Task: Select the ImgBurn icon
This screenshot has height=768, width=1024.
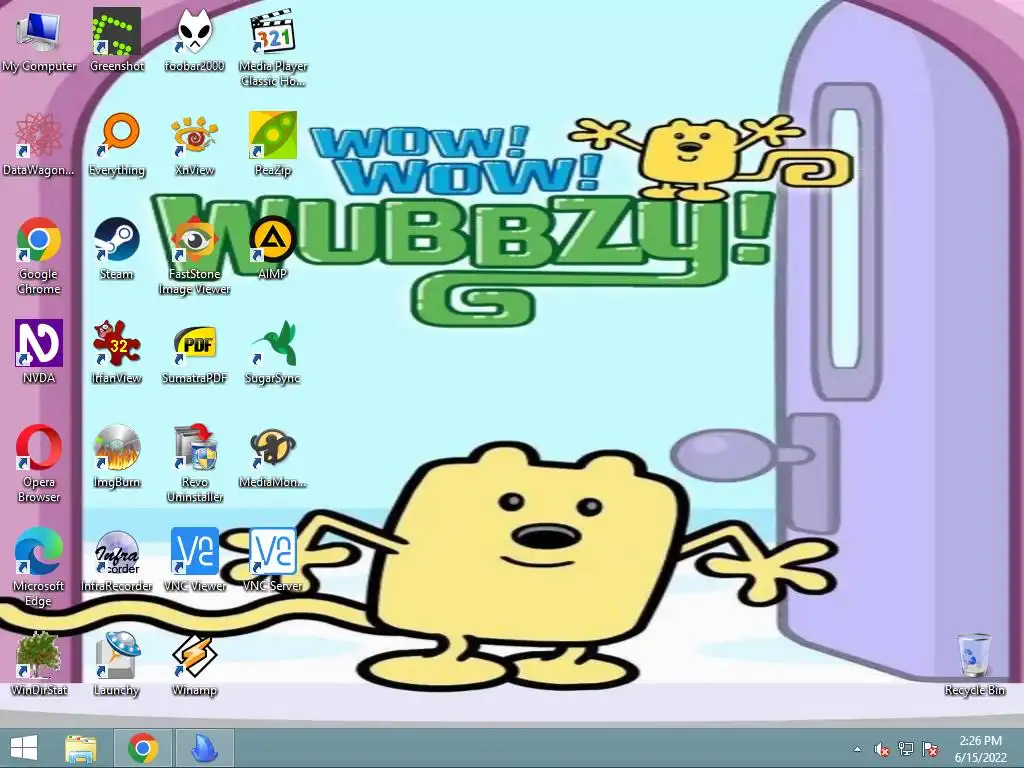Action: 117,456
